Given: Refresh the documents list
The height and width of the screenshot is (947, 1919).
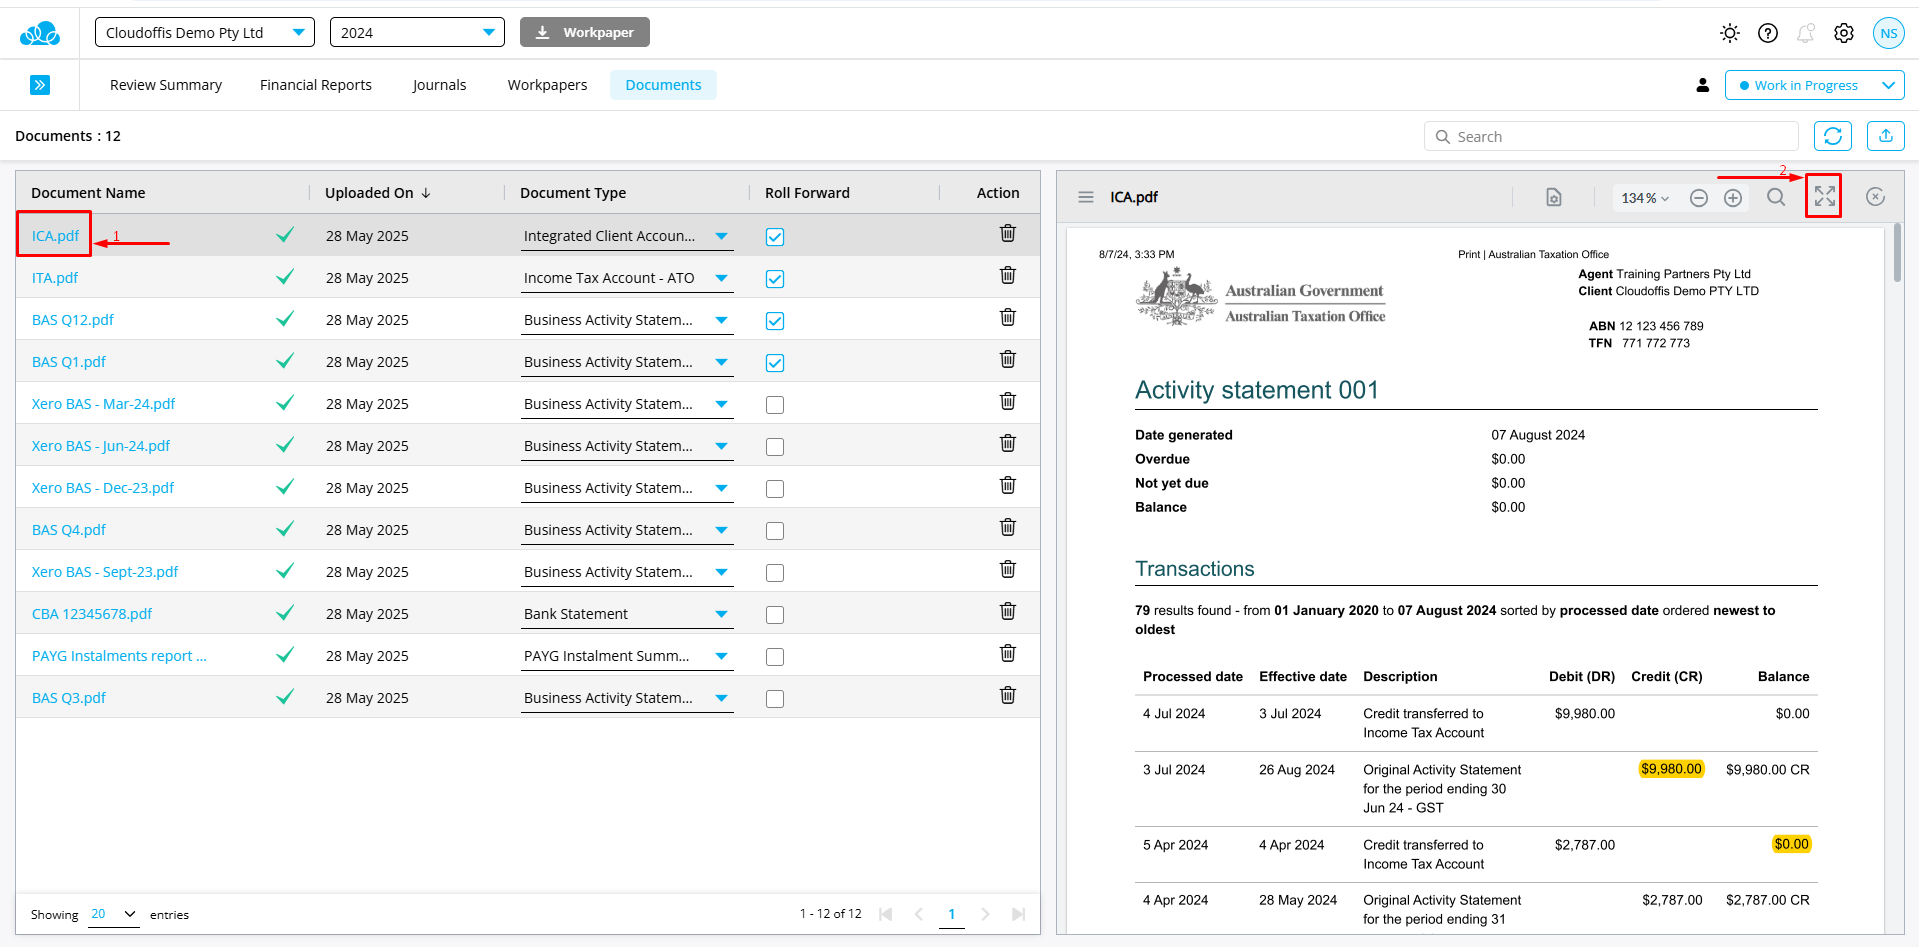Looking at the screenshot, I should tap(1833, 136).
